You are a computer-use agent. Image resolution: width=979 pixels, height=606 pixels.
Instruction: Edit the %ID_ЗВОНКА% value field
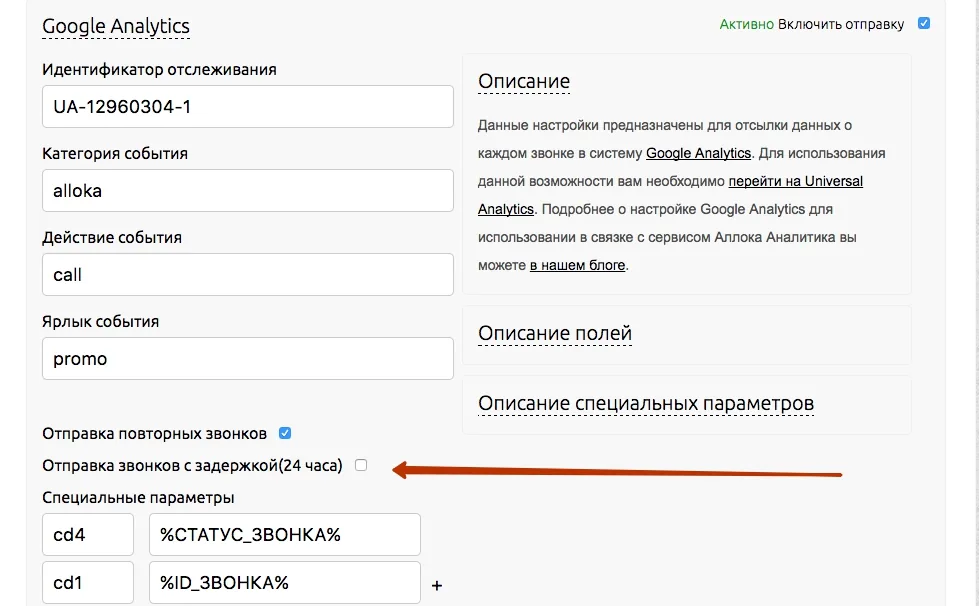point(285,582)
